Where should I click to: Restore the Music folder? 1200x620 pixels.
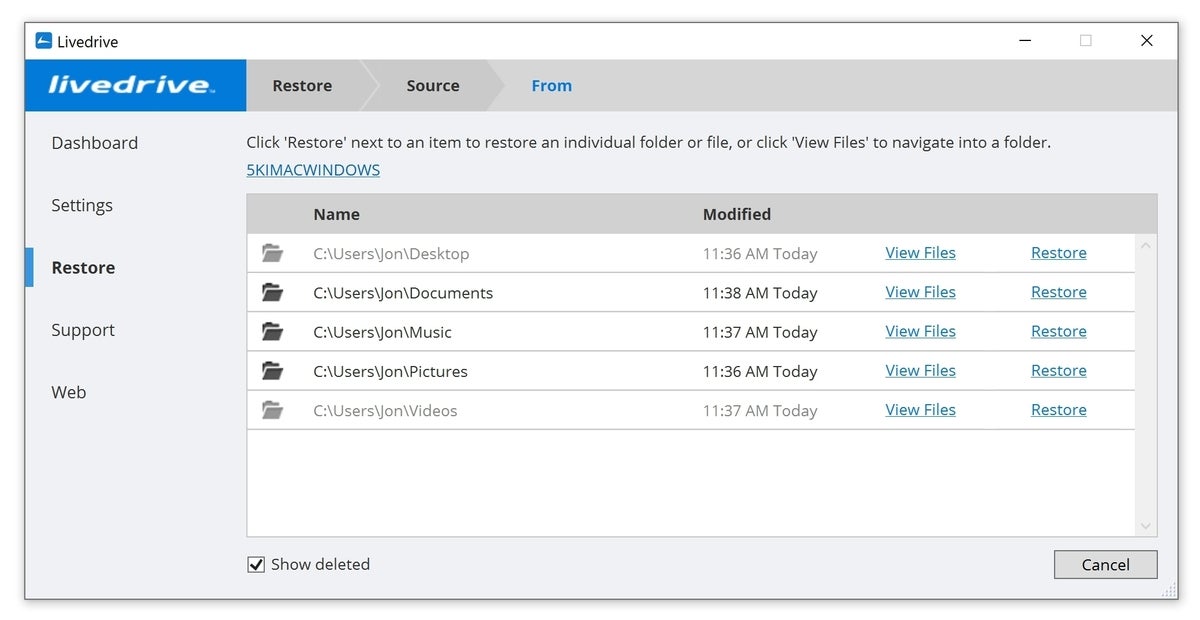pyautogui.click(x=1059, y=331)
